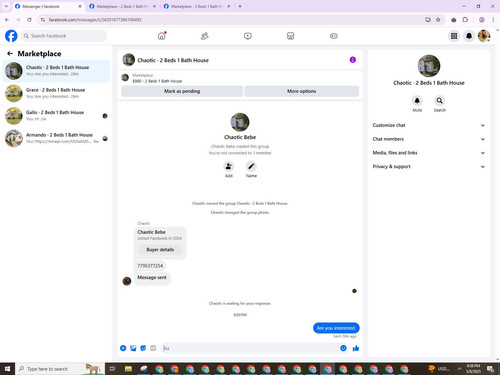Open Windows Start menu
This screenshot has width=500, height=375.
point(7,369)
